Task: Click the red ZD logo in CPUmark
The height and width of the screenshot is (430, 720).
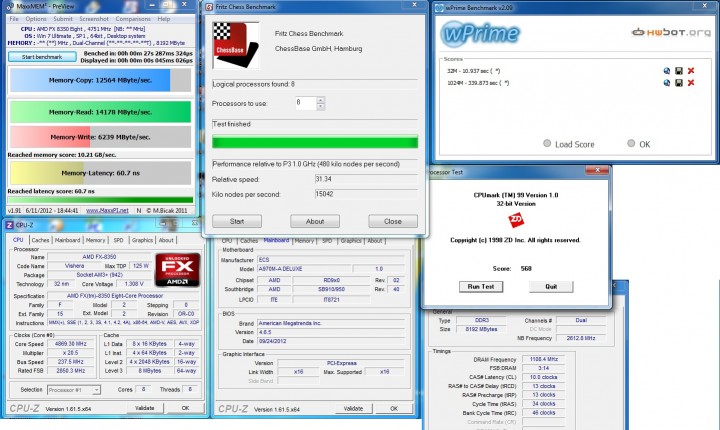Action: [516, 220]
